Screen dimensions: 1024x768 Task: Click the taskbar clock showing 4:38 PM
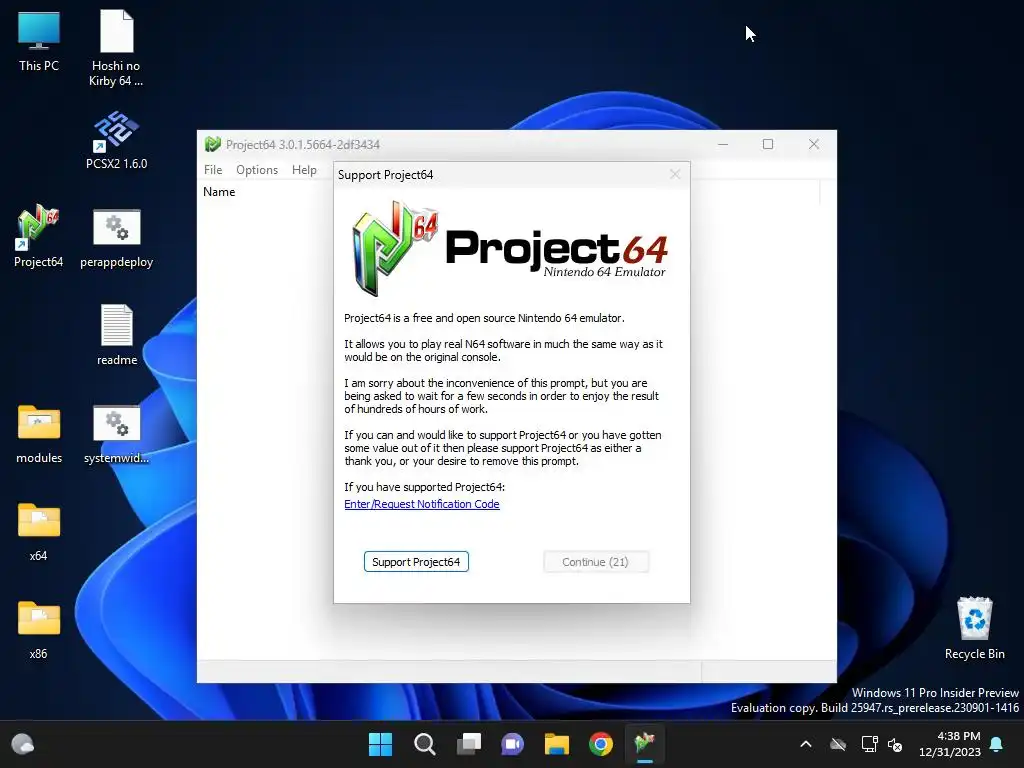950,744
